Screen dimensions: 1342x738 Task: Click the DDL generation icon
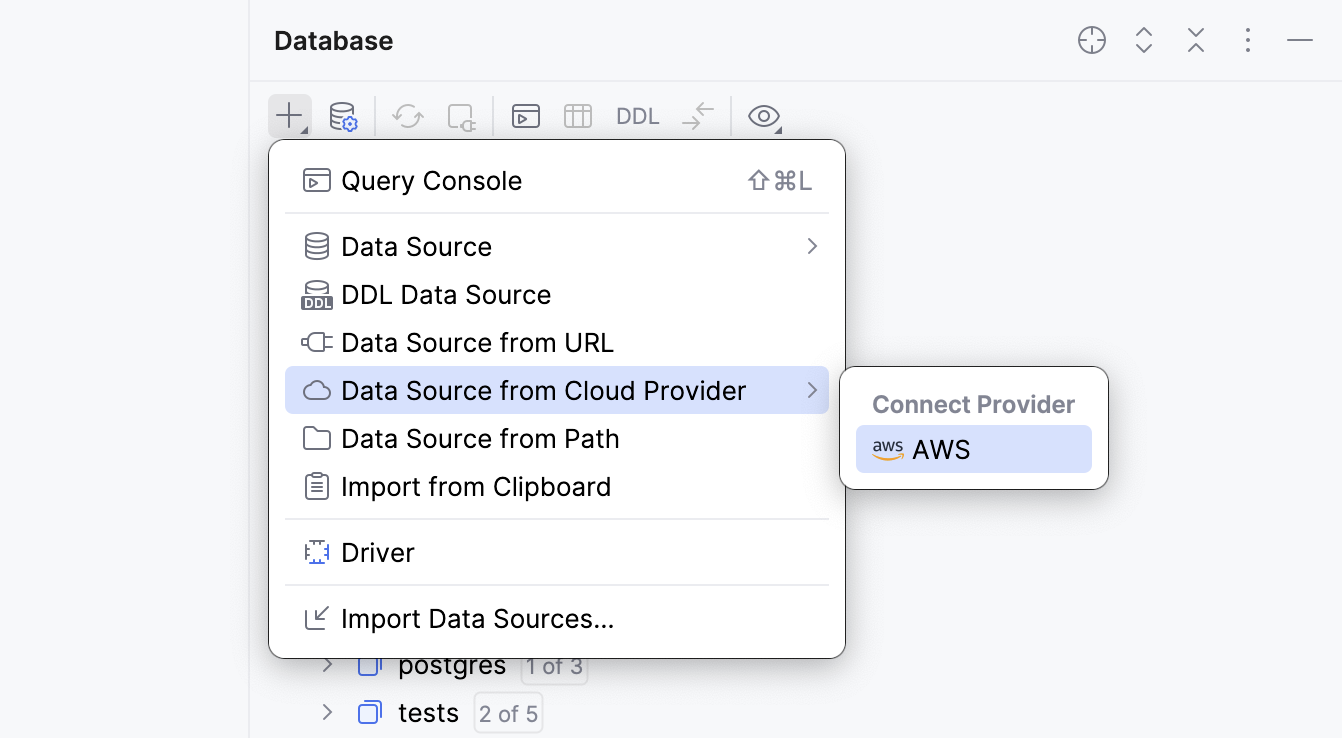click(637, 116)
